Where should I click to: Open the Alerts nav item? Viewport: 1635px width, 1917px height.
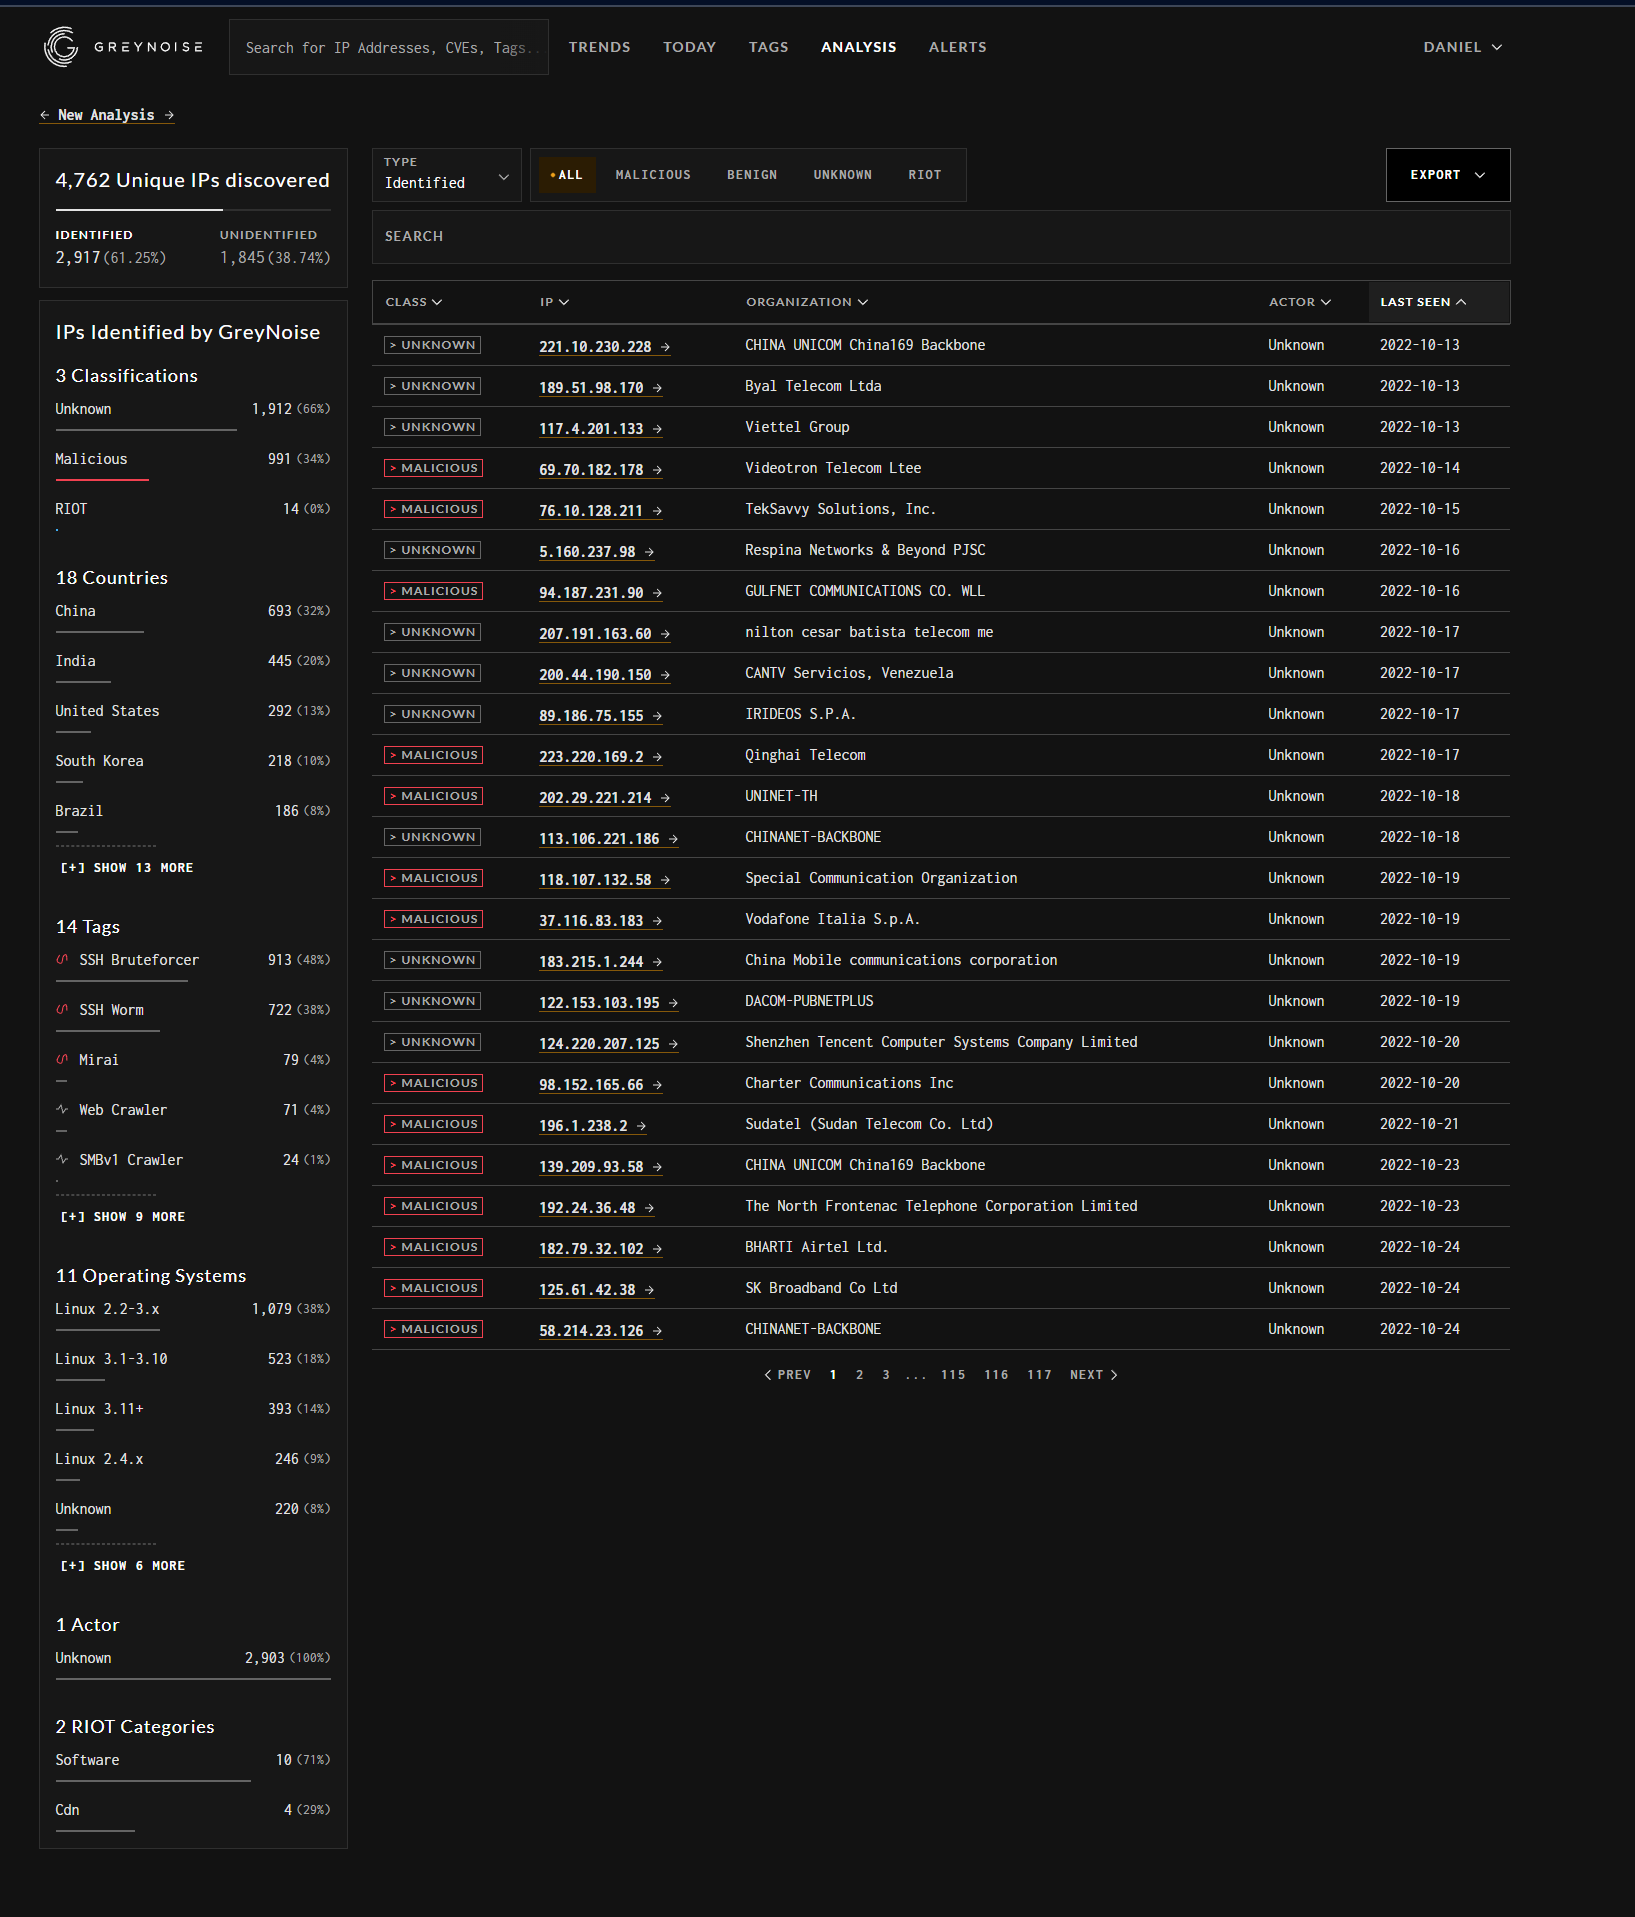(x=957, y=47)
